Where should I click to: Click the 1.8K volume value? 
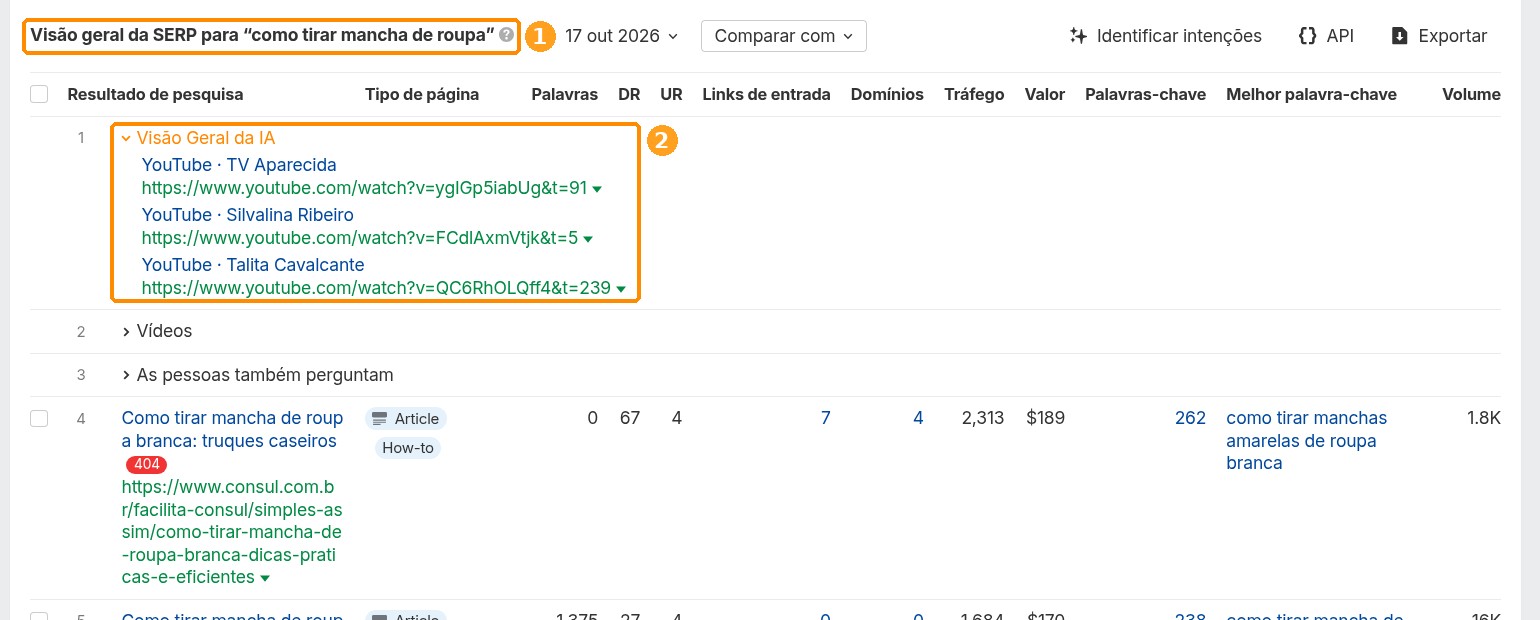[1484, 418]
